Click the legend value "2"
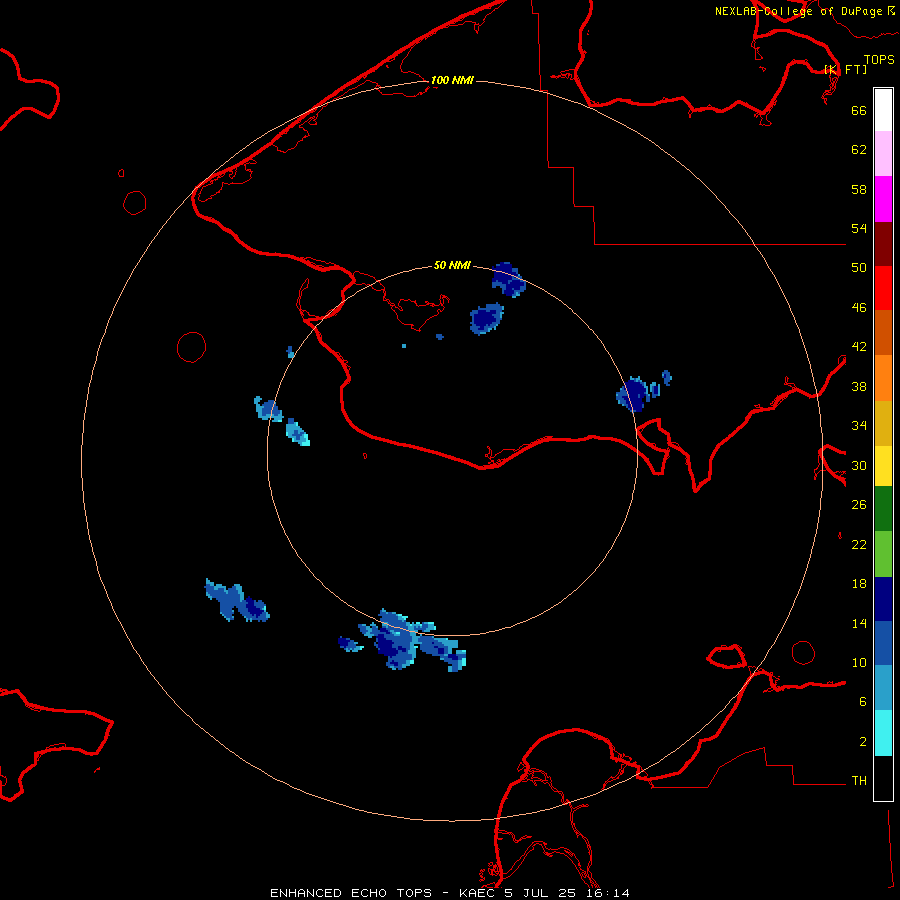 863,742
